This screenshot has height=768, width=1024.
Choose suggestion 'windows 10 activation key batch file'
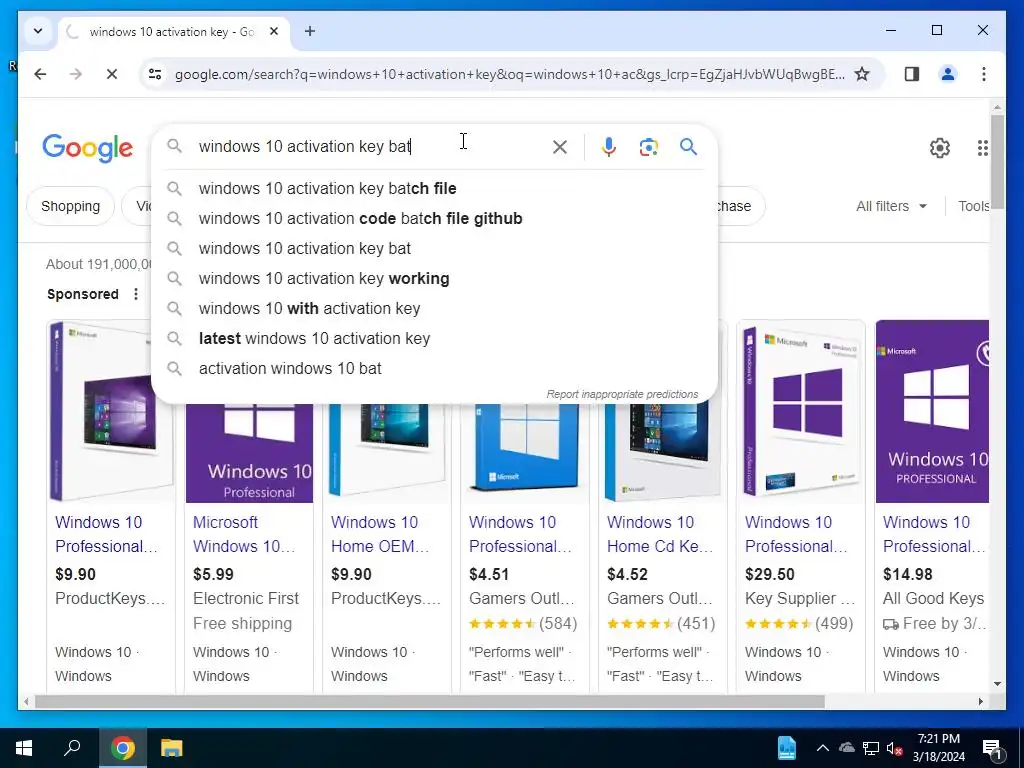pyautogui.click(x=434, y=189)
